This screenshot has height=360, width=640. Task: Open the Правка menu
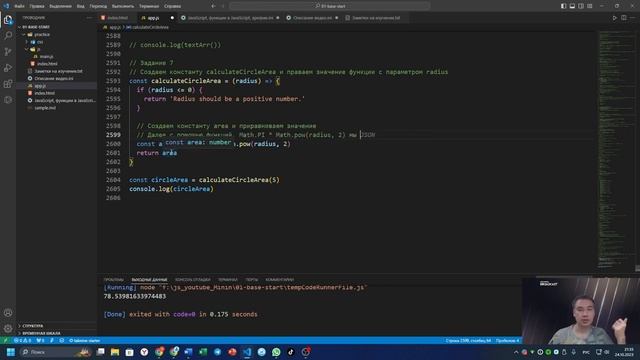tap(37, 6)
